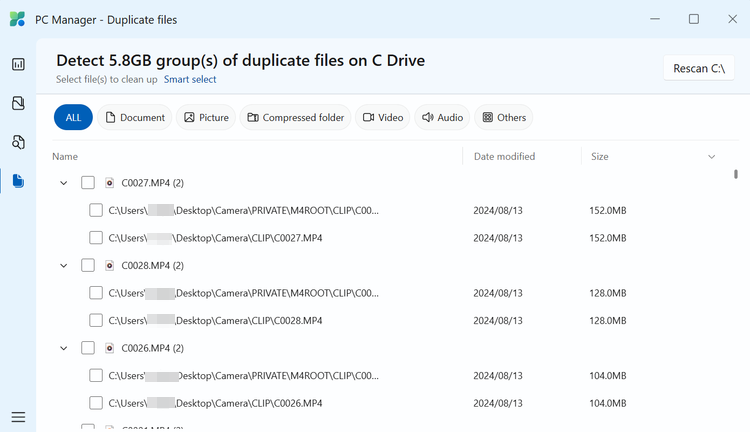Click the C0027.MP4 video file icon
Viewport: 750px width, 432px height.
110,183
